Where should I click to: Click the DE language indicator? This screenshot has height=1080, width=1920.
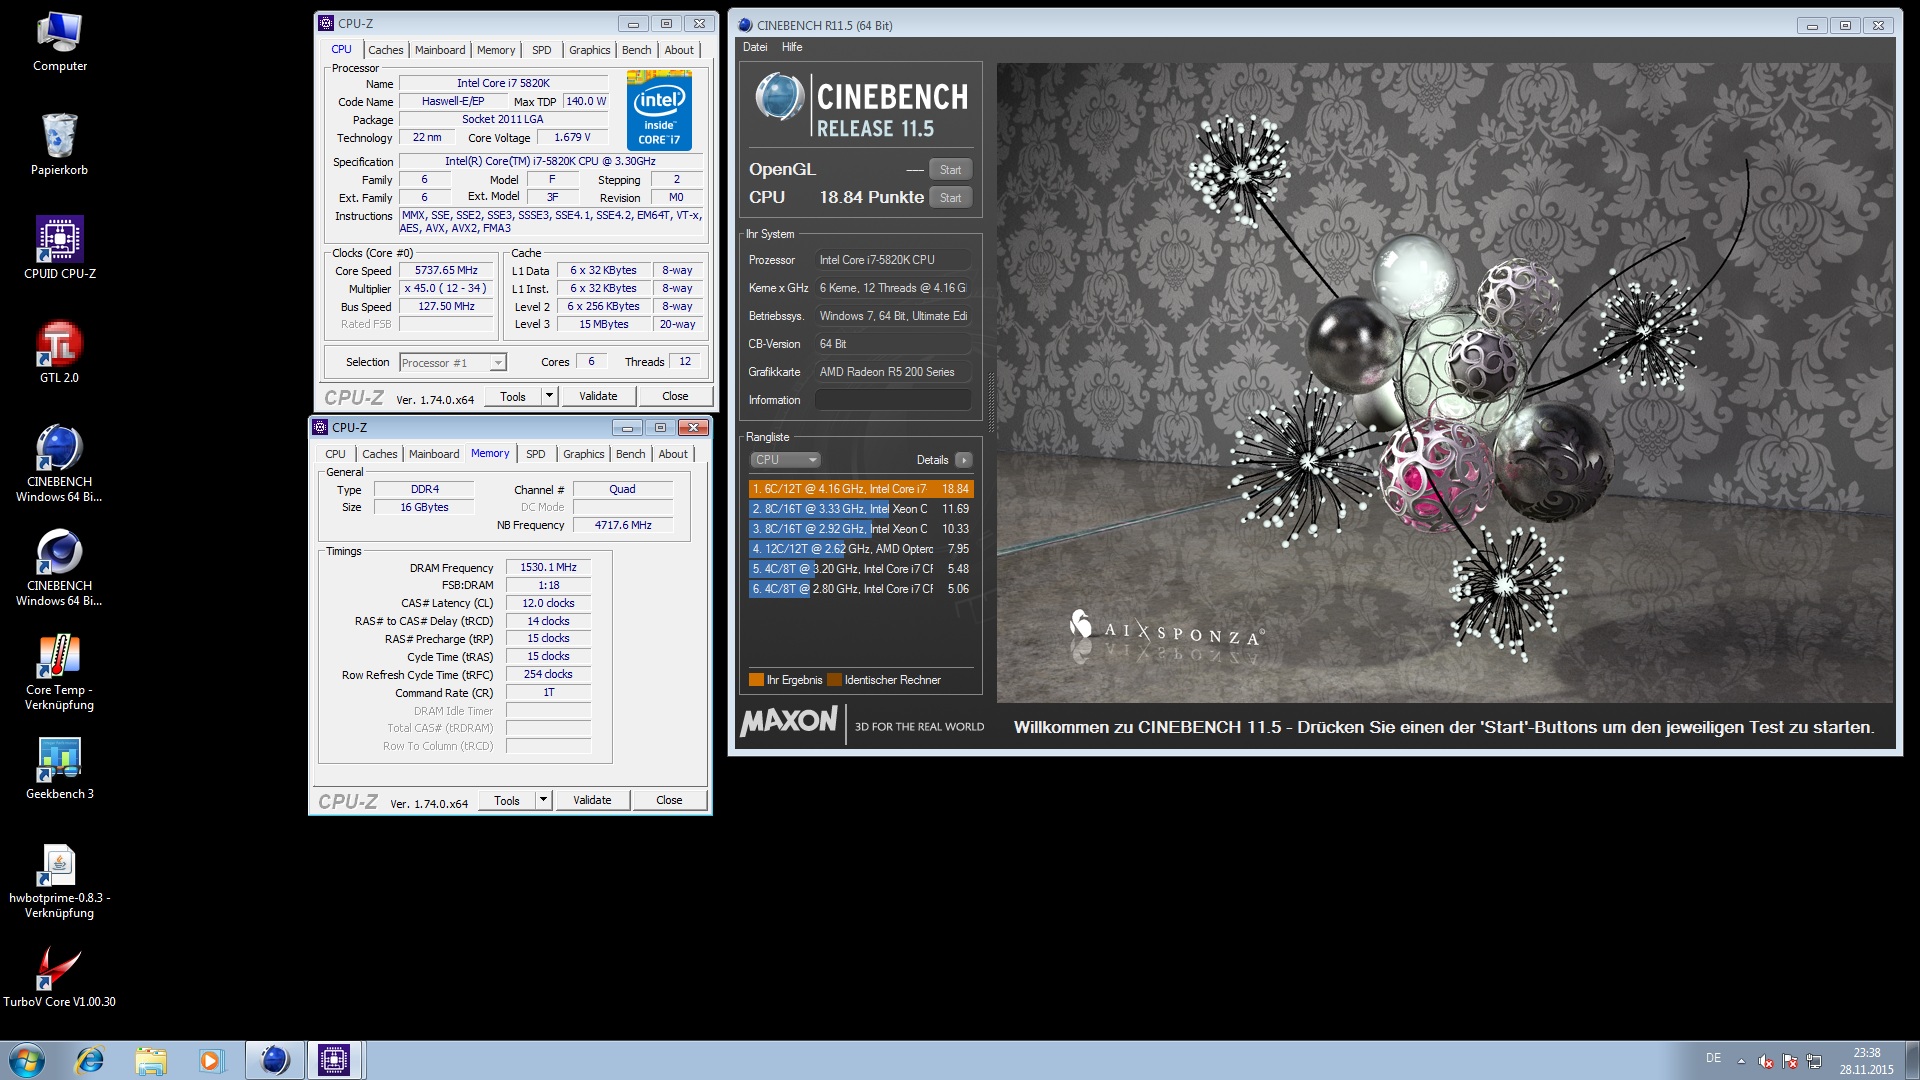tap(1713, 1058)
